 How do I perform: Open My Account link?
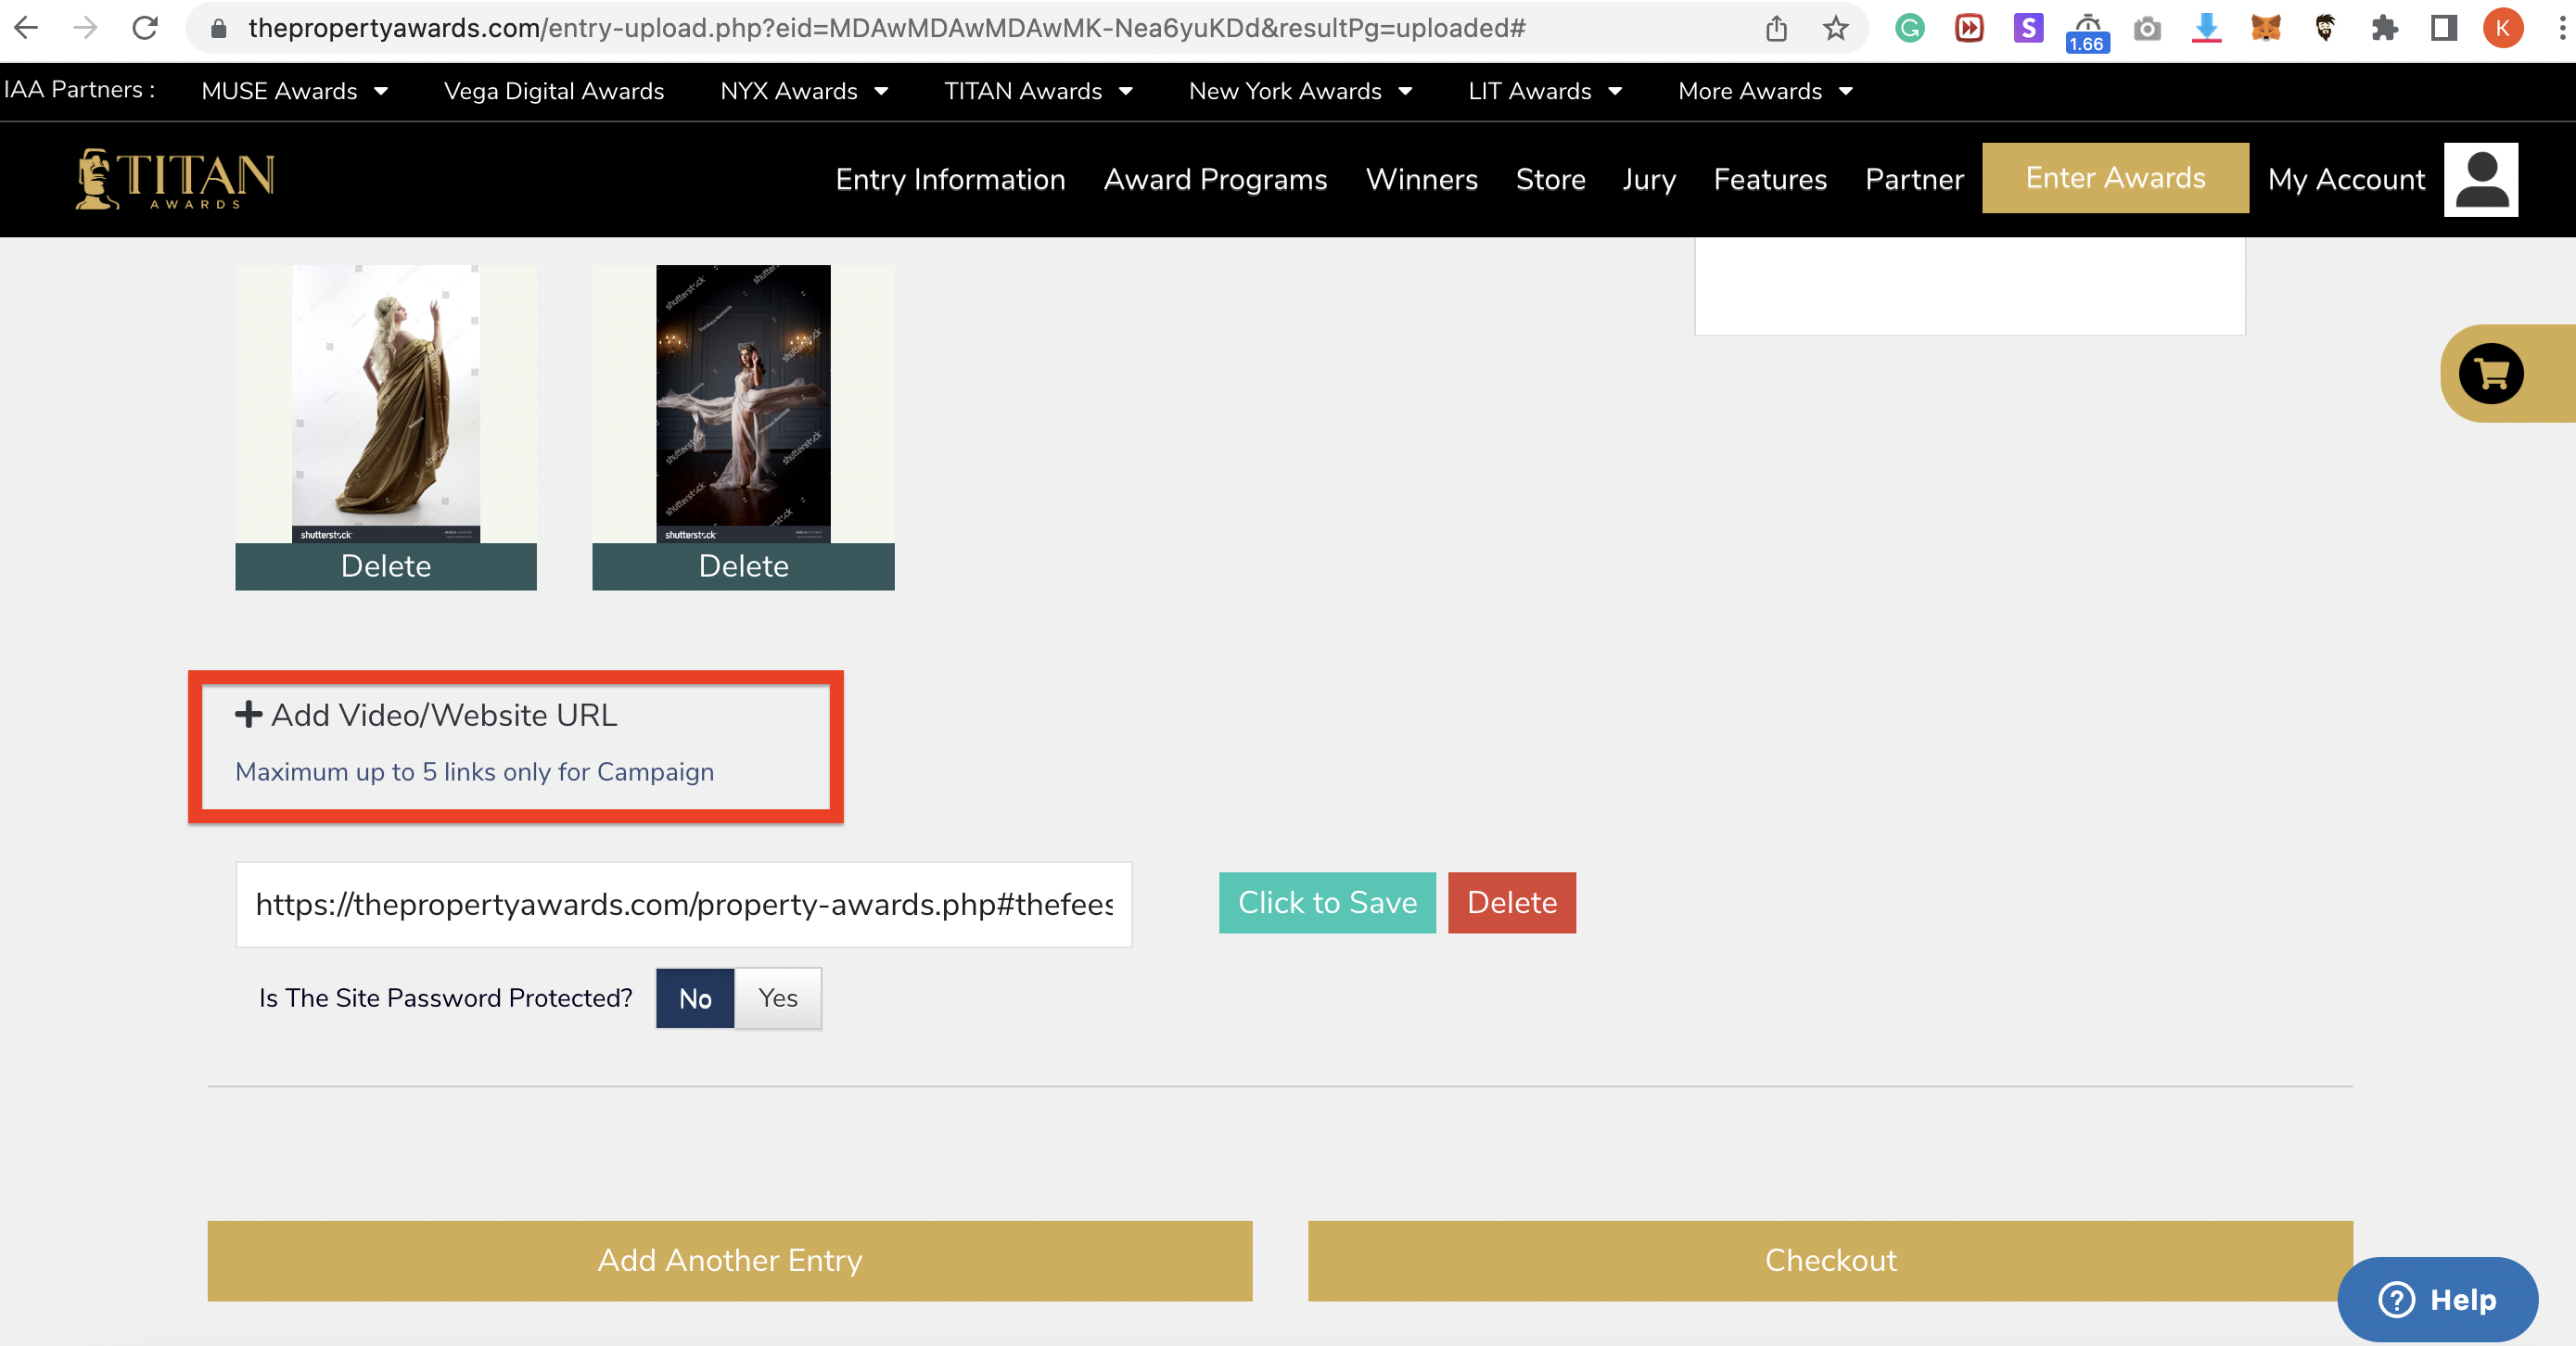coord(2346,179)
